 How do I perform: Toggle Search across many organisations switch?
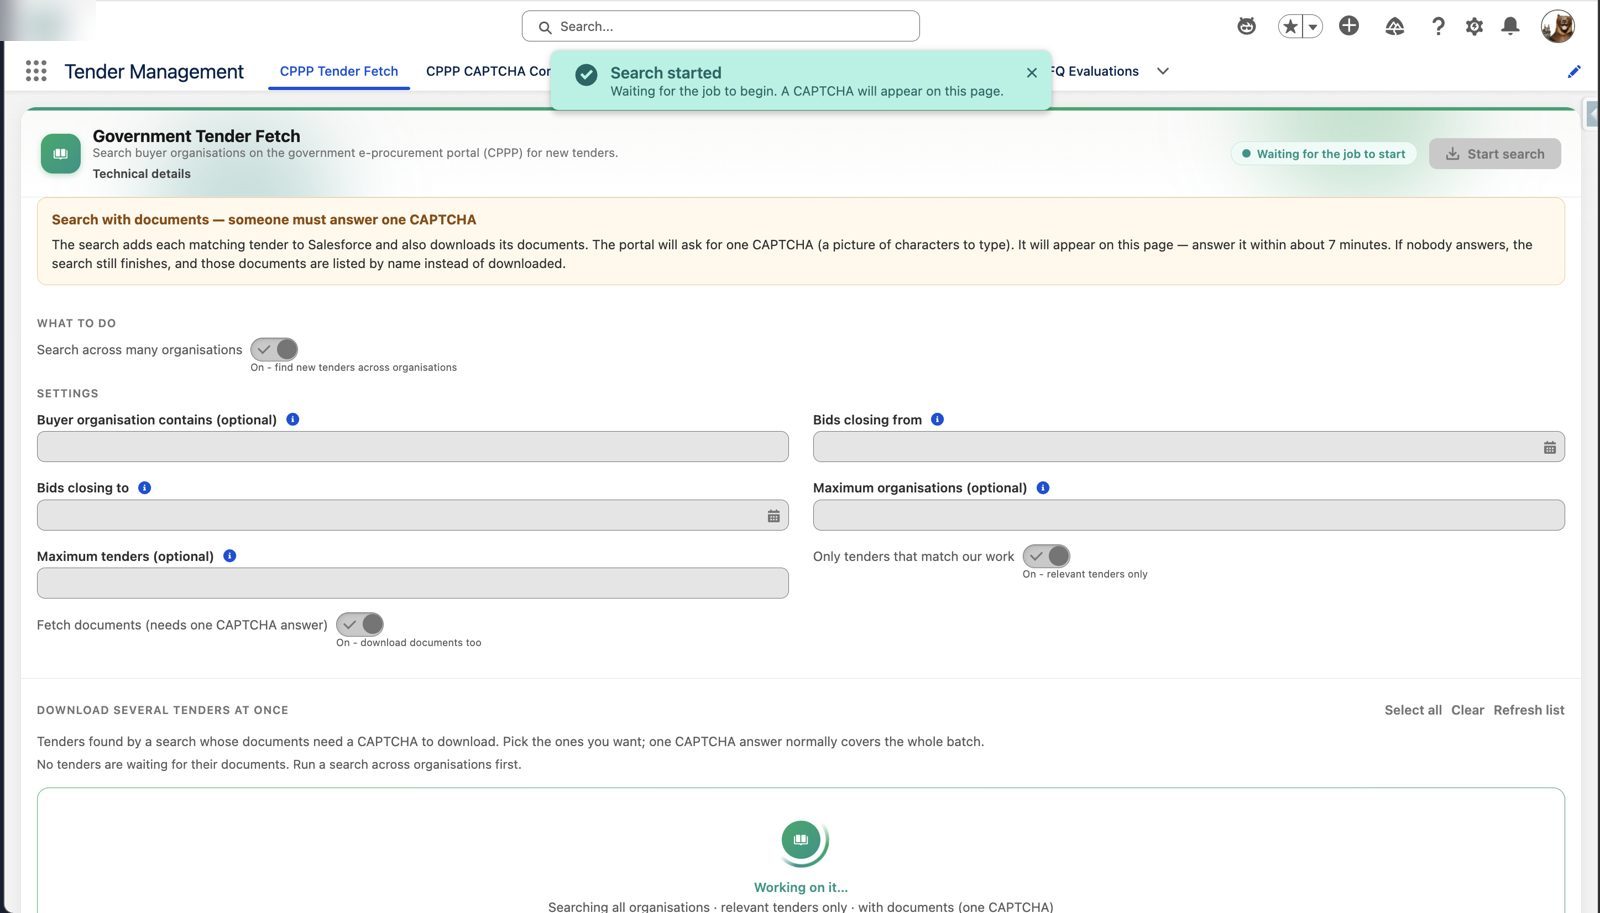274,349
